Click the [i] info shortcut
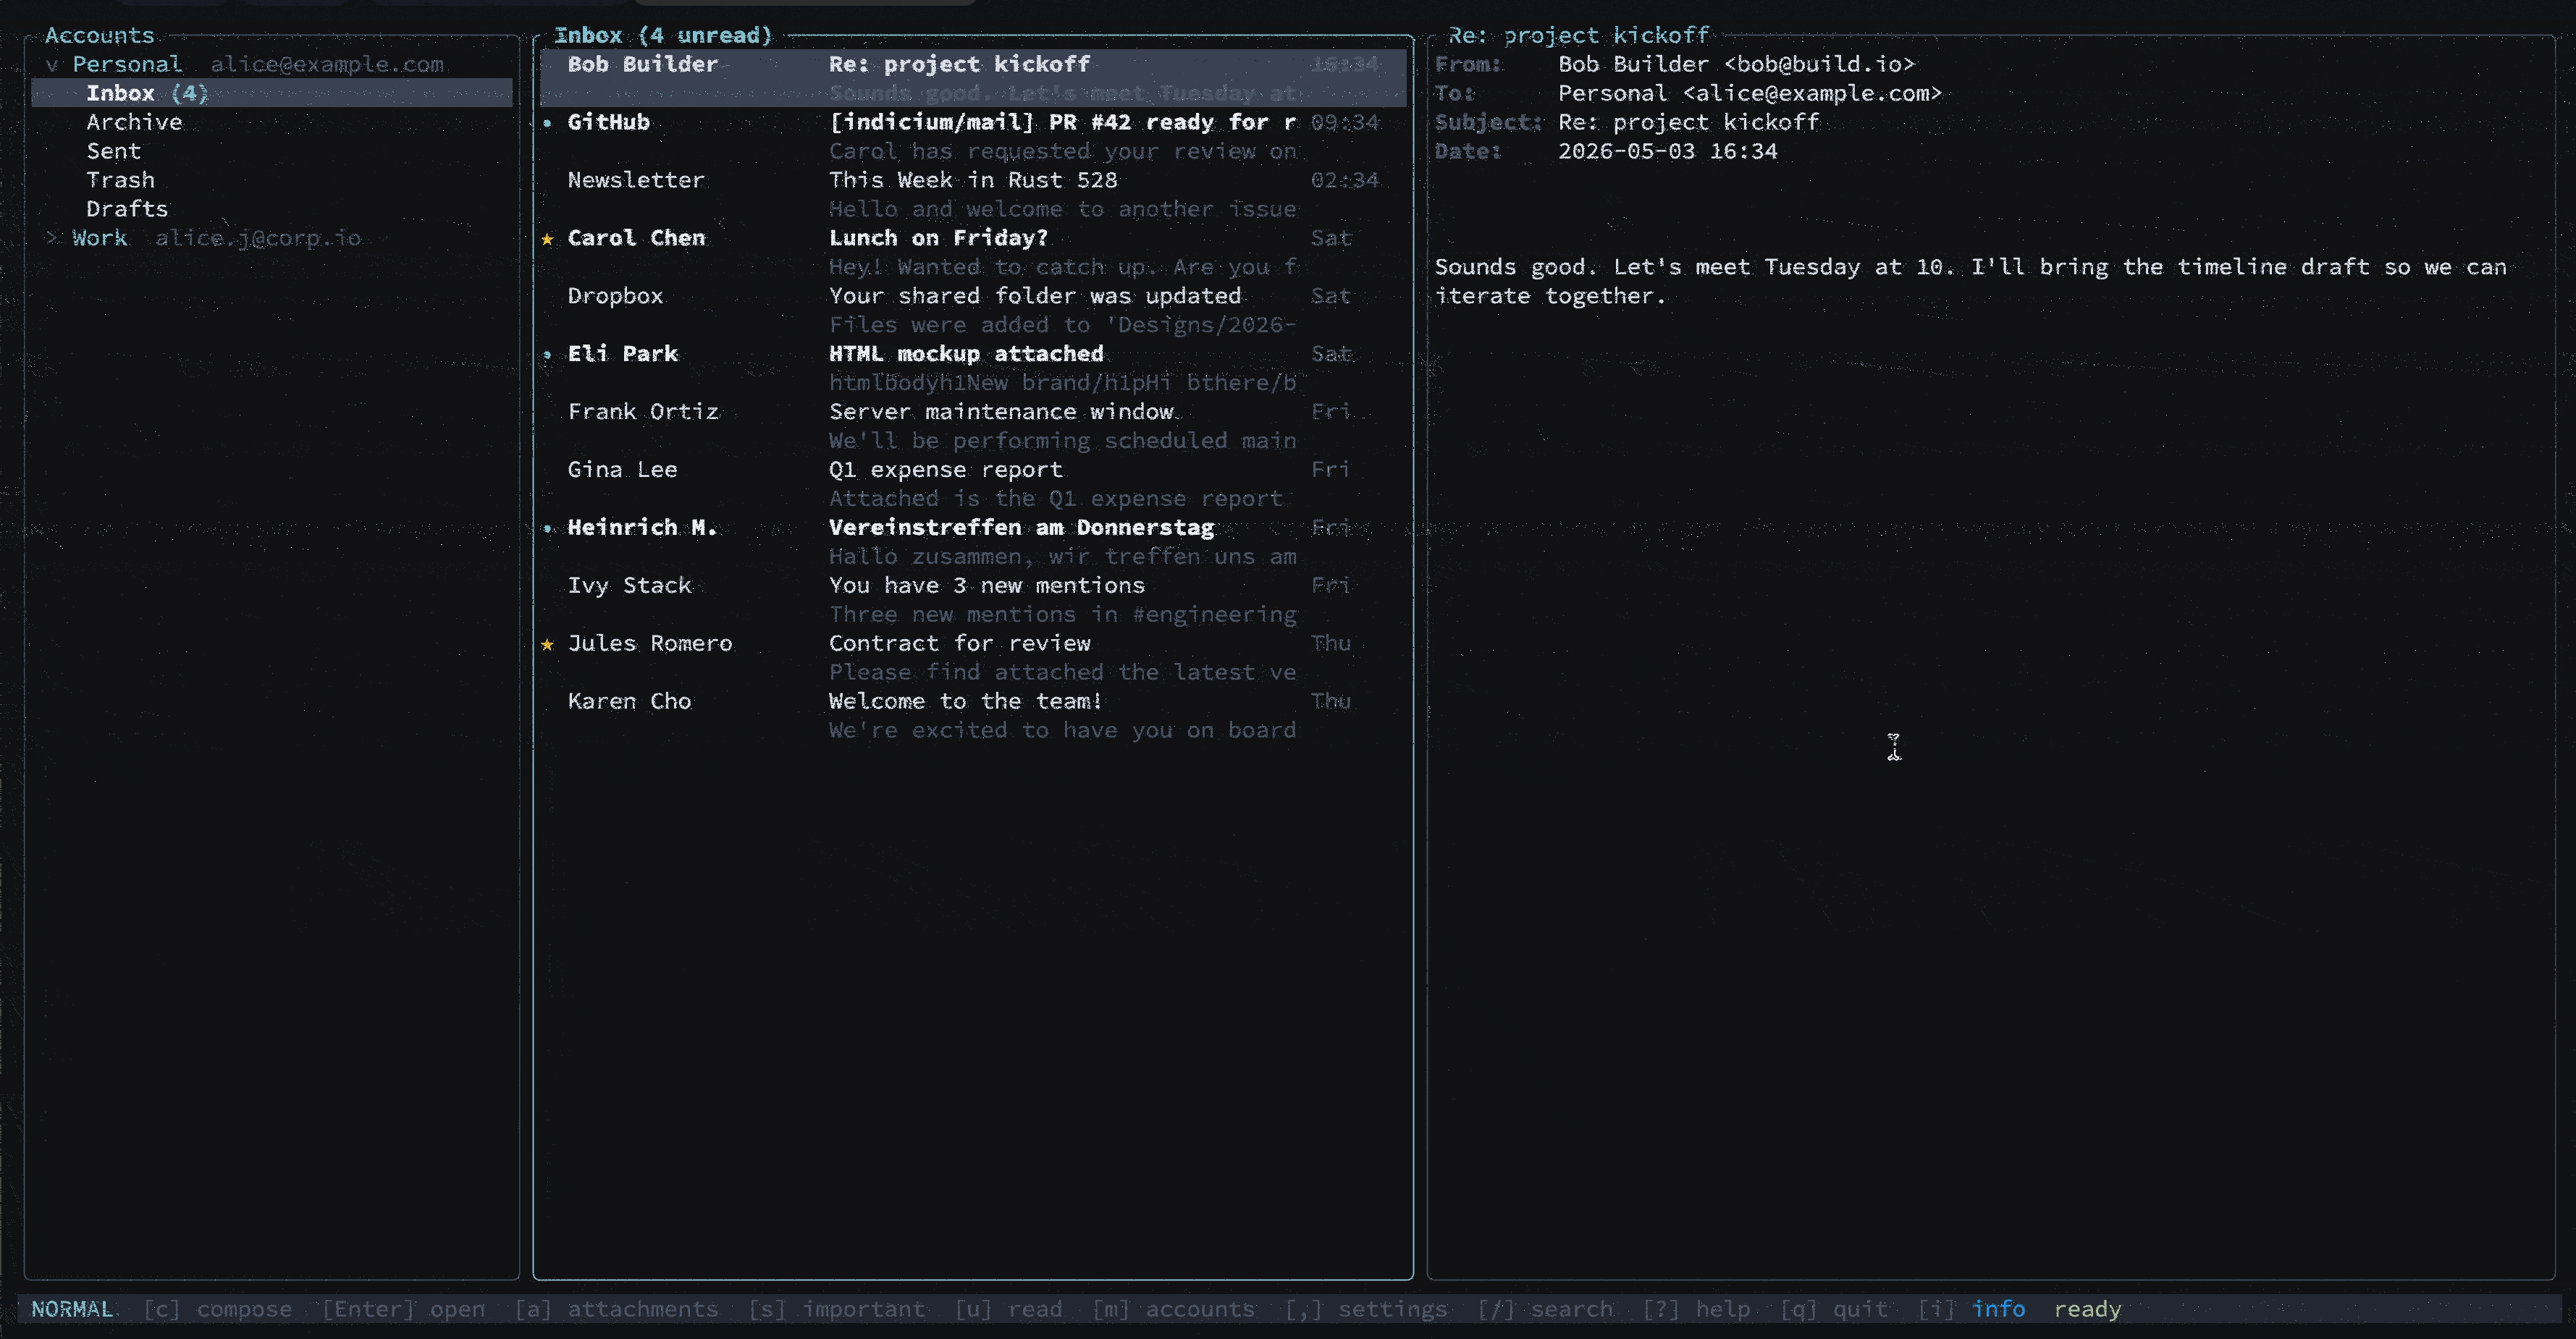The image size is (2576, 1339). coord(1971,1309)
